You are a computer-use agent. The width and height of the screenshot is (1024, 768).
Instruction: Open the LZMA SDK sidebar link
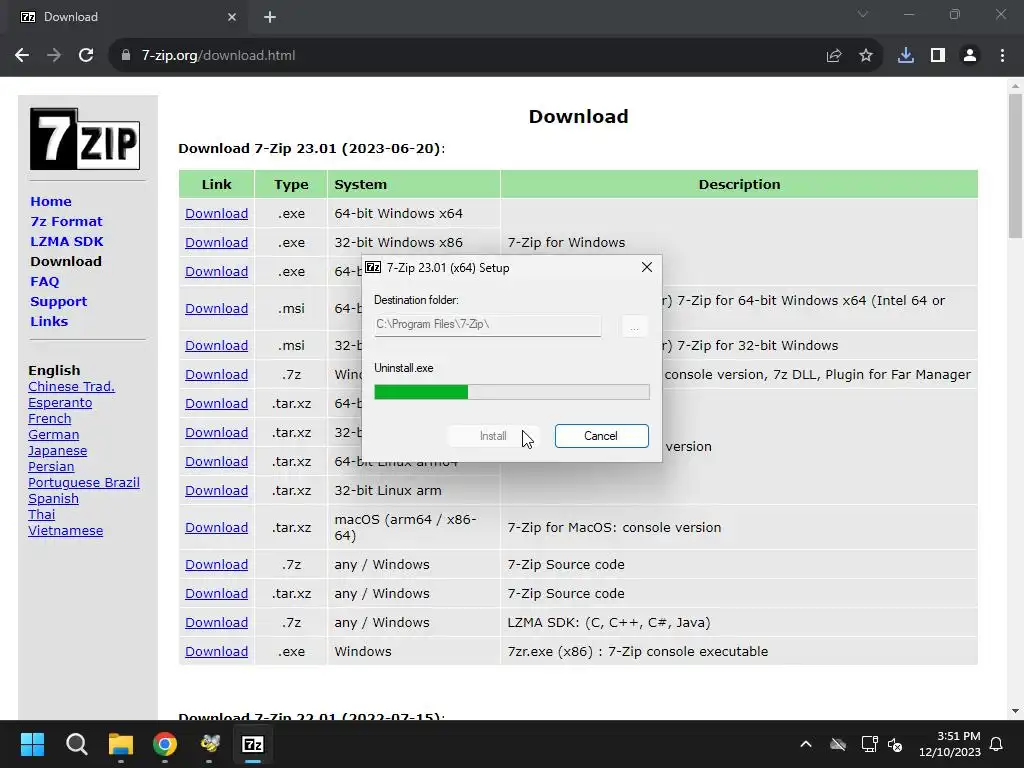coord(67,241)
